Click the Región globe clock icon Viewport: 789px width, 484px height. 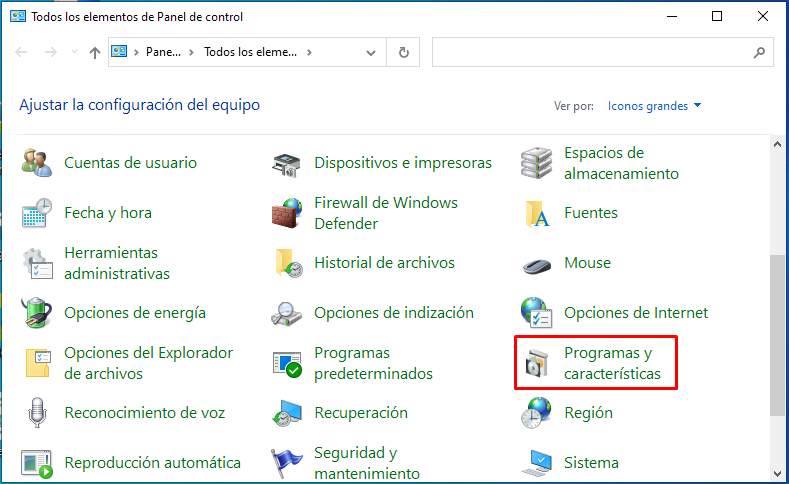click(x=536, y=413)
